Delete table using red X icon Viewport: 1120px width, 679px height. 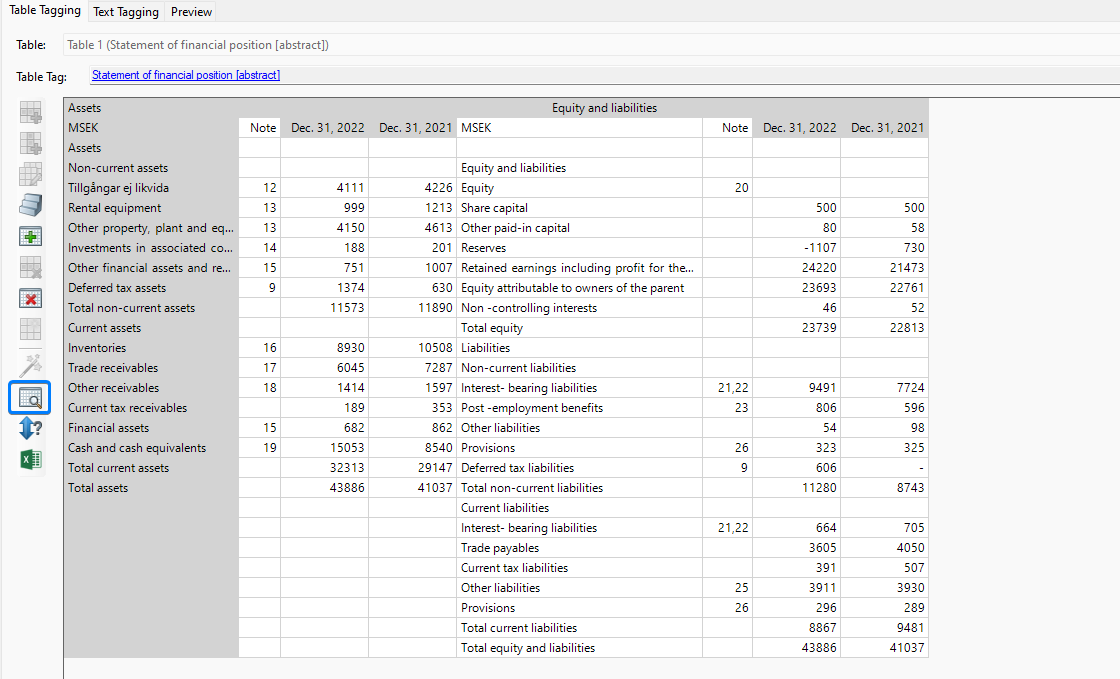[31, 298]
